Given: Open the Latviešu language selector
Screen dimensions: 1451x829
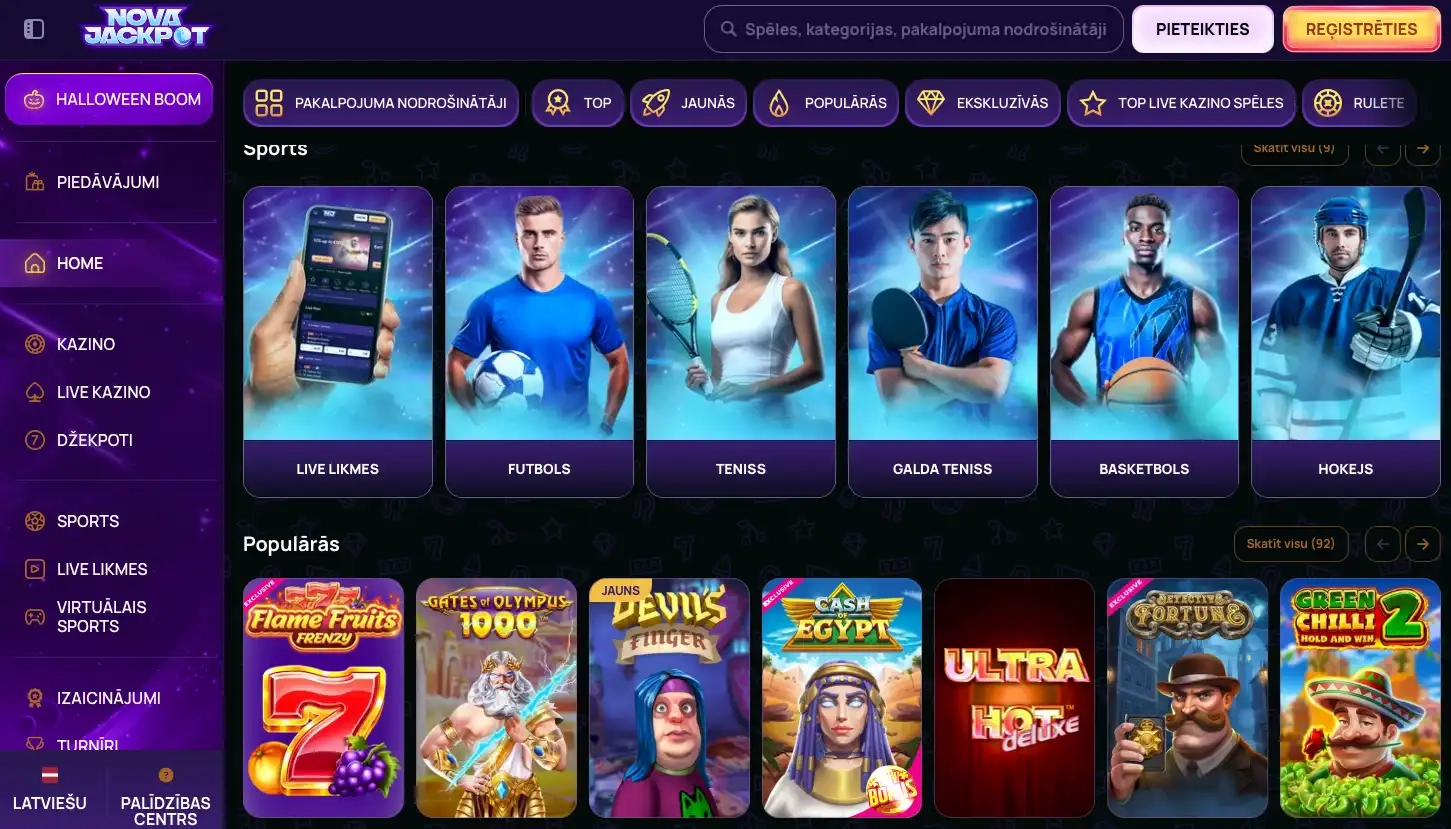Looking at the screenshot, I should click(x=50, y=790).
